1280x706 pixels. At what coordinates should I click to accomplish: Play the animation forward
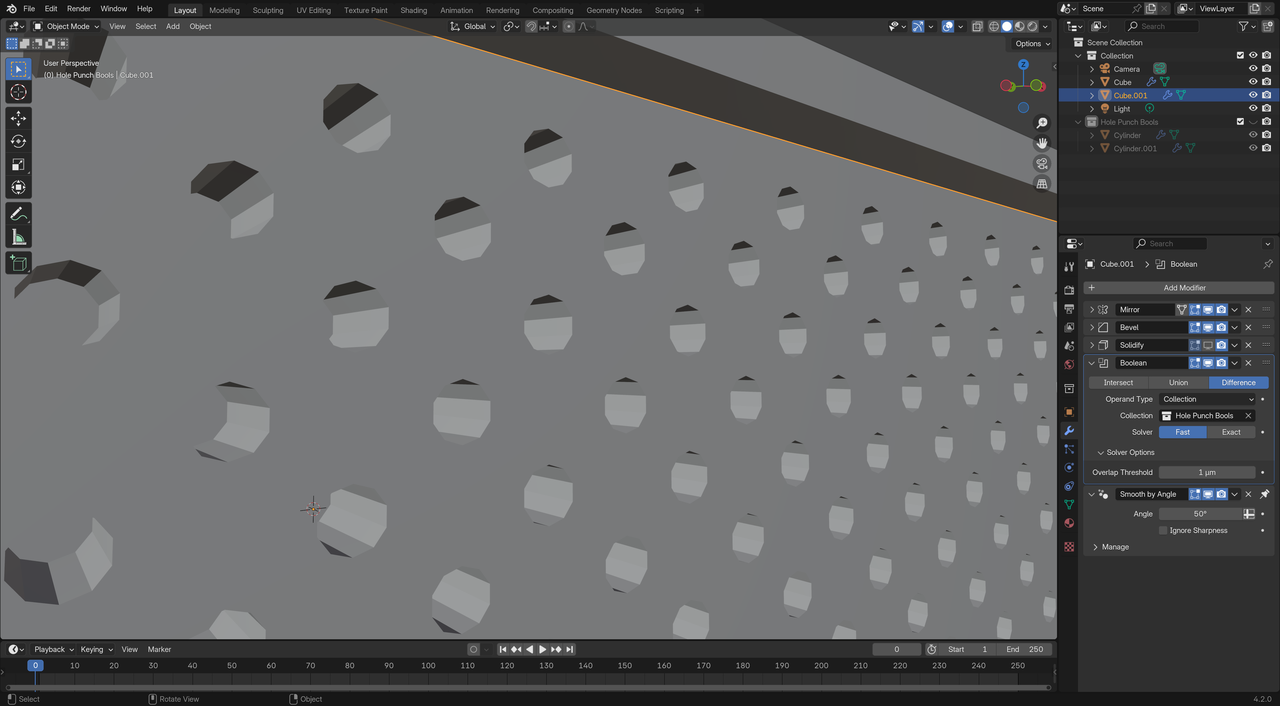[543, 649]
